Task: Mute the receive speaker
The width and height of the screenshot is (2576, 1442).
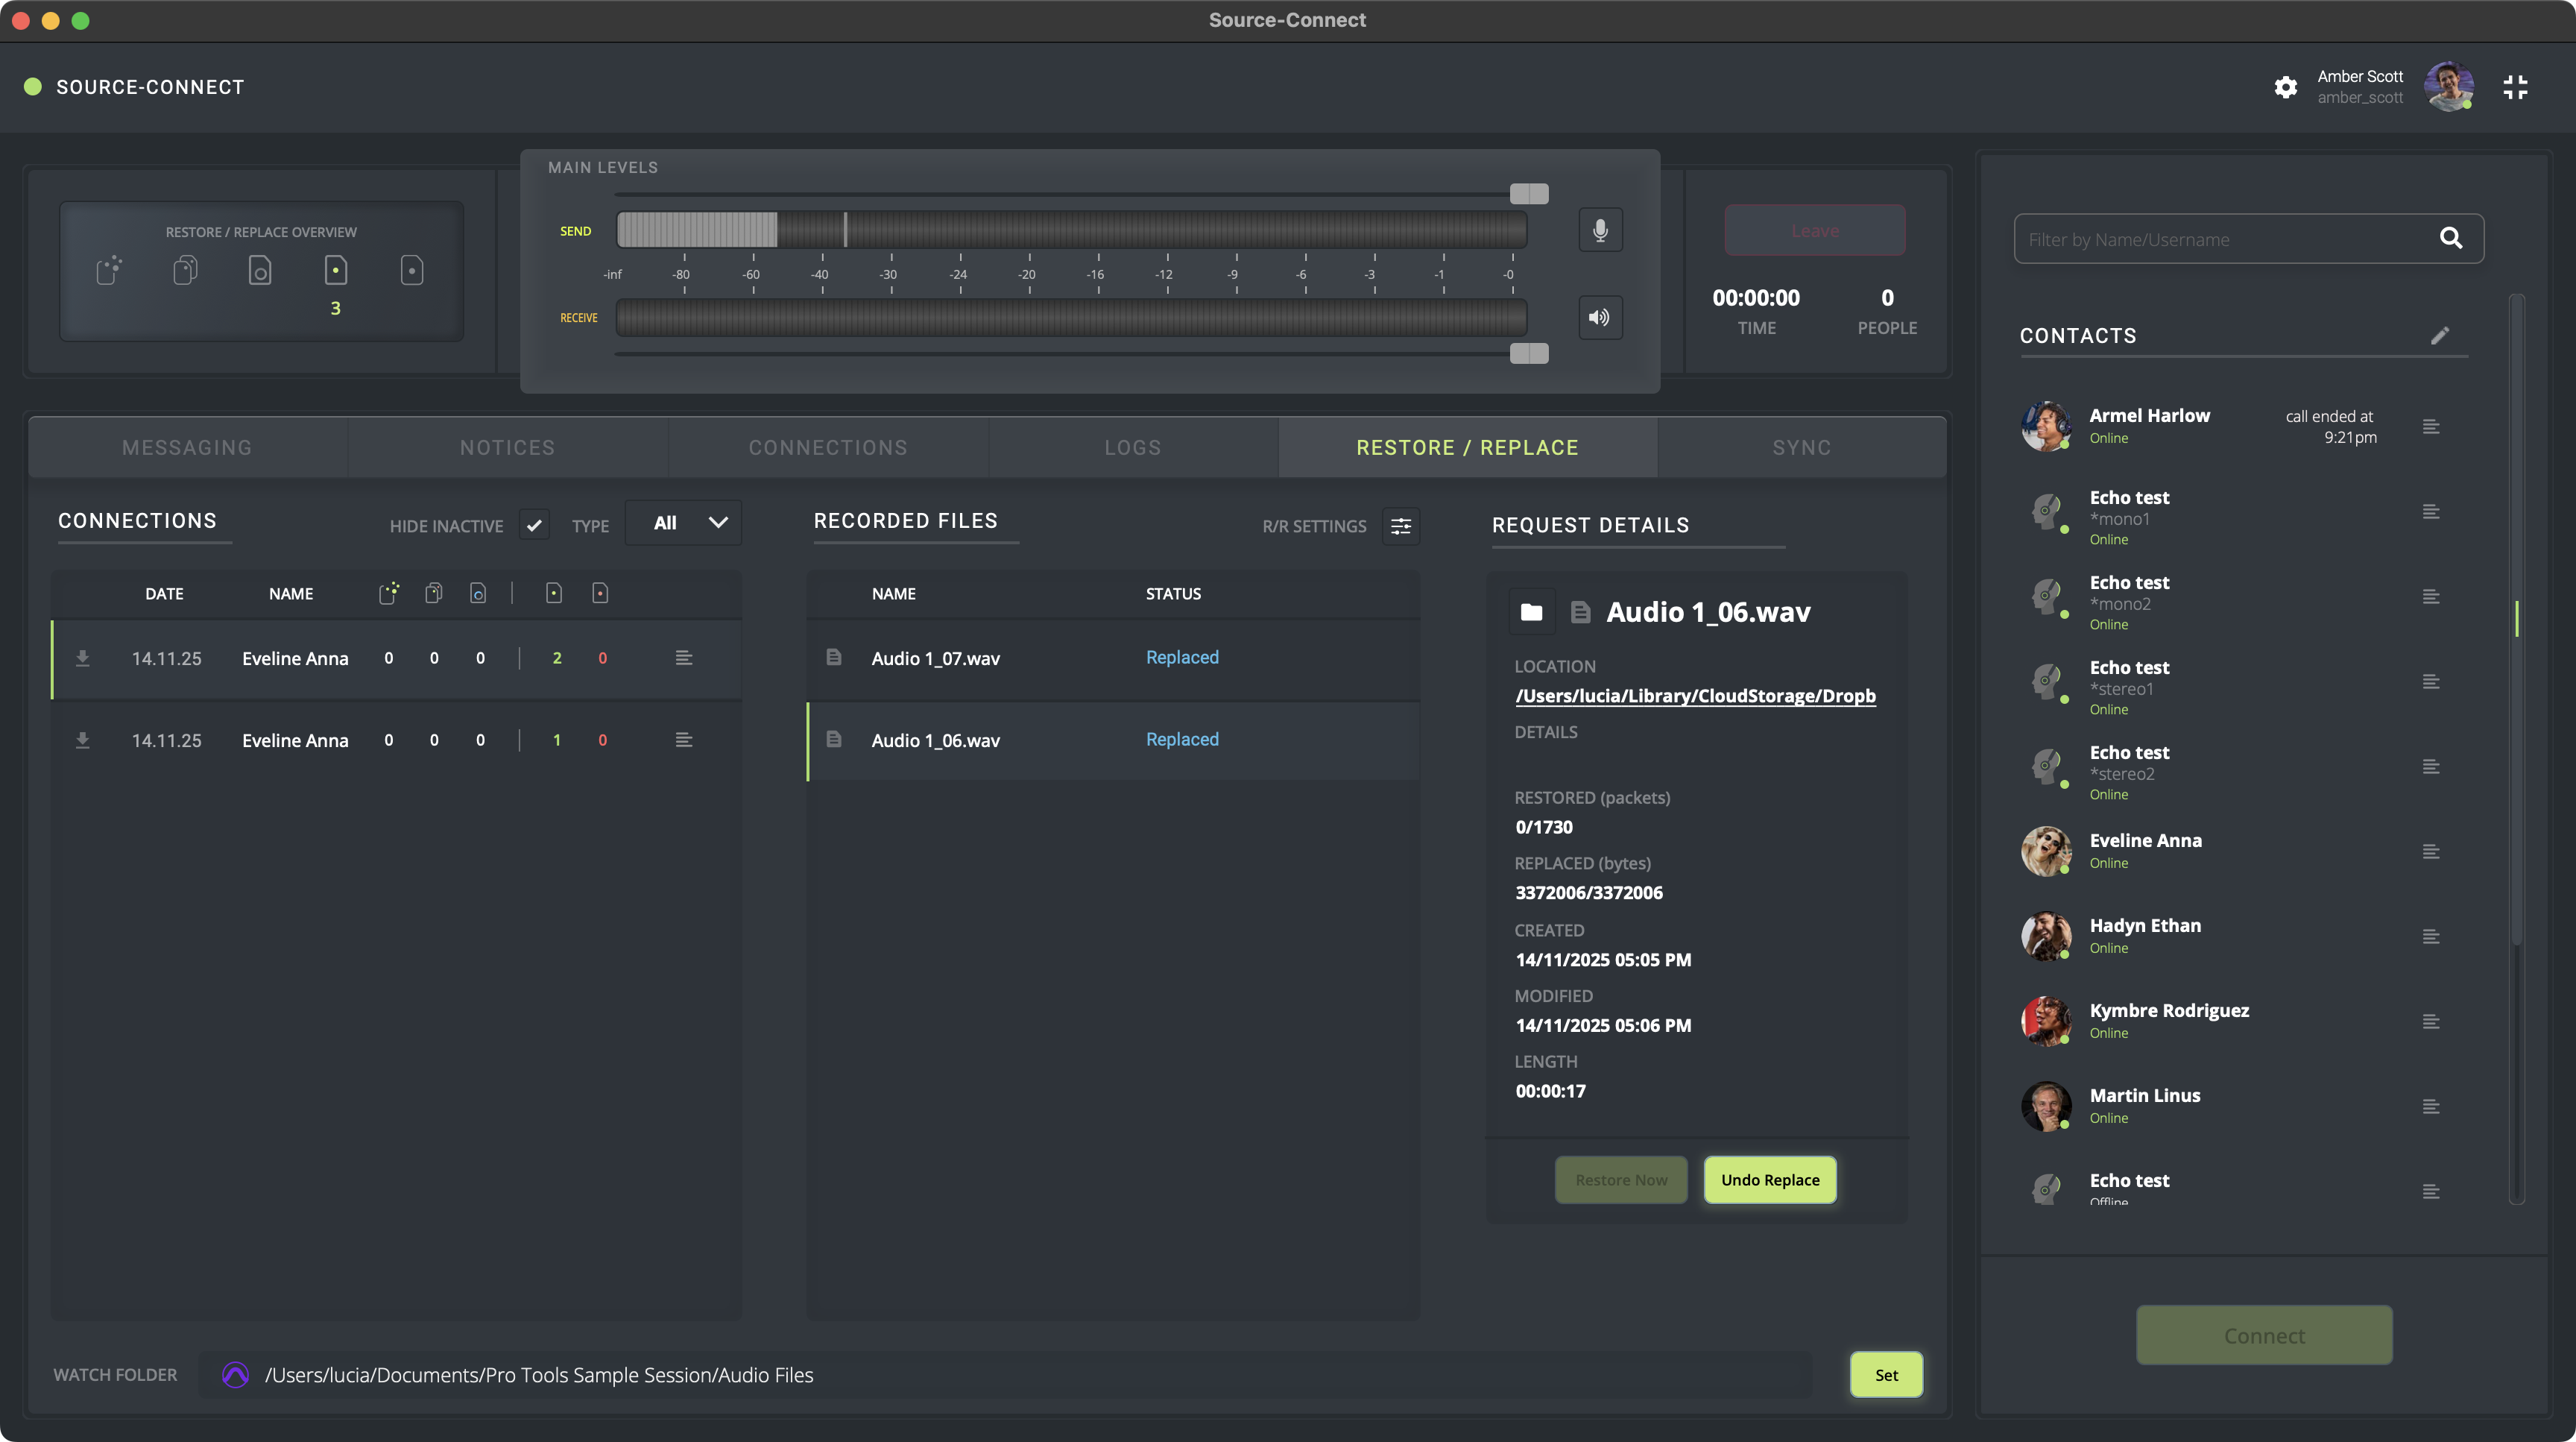Action: [x=1600, y=317]
